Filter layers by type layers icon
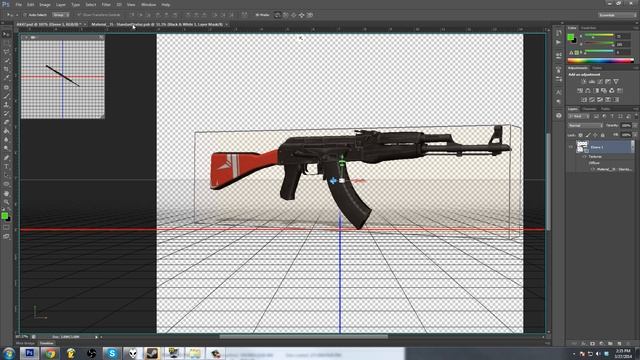 click(x=612, y=116)
